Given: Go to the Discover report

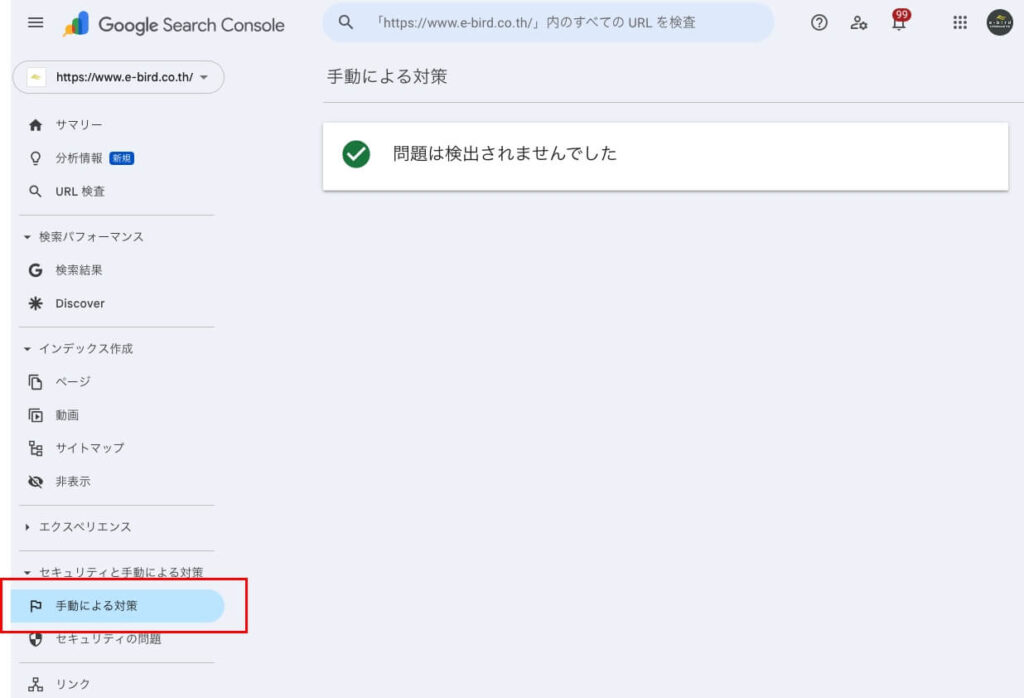Looking at the screenshot, I should pyautogui.click(x=79, y=303).
